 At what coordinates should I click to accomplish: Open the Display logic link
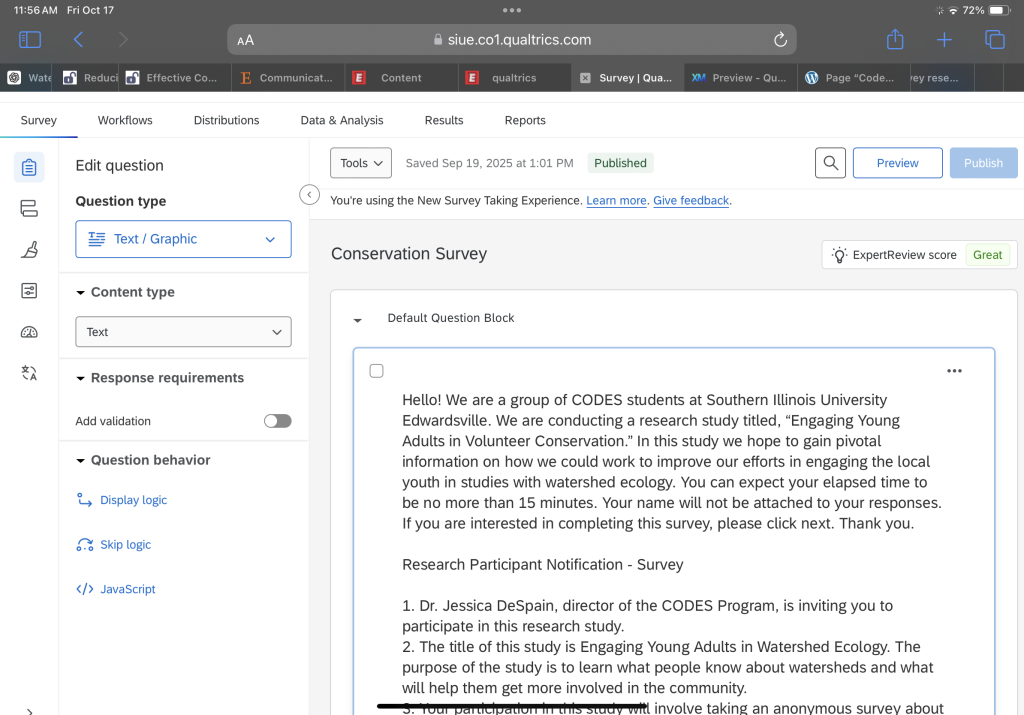pyautogui.click(x=133, y=500)
